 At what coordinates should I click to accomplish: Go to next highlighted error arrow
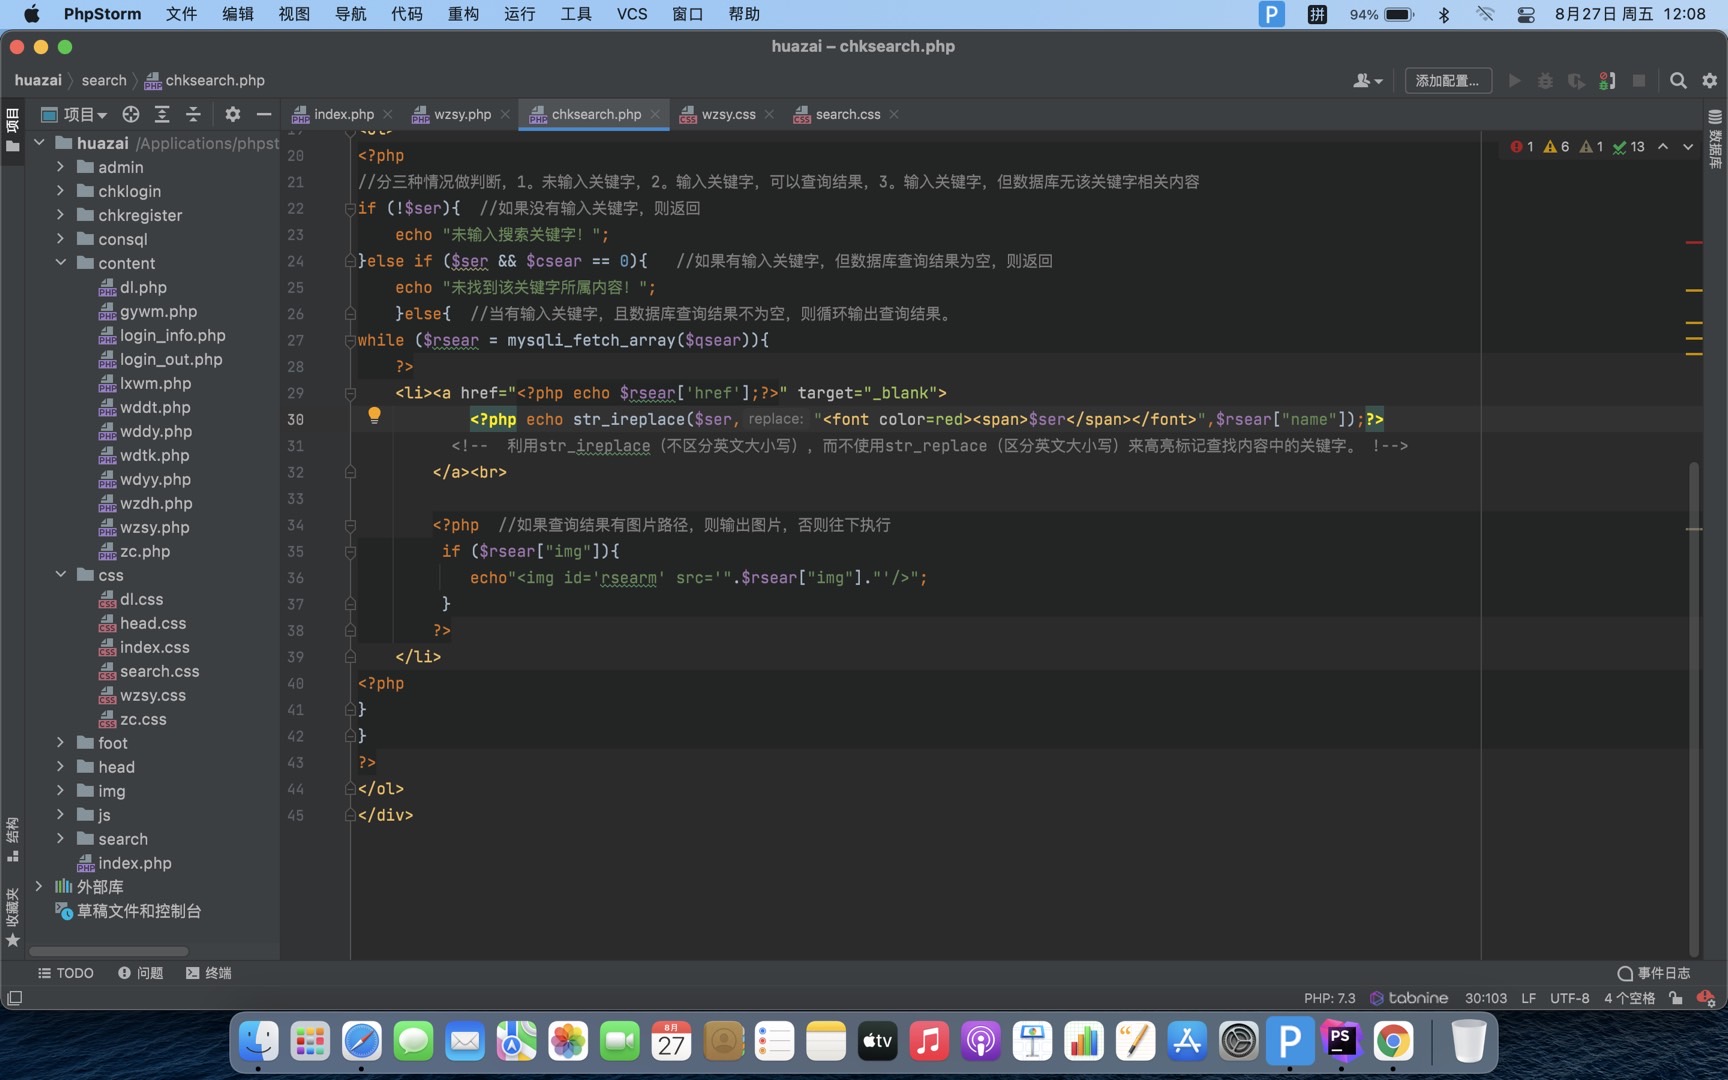(x=1688, y=146)
